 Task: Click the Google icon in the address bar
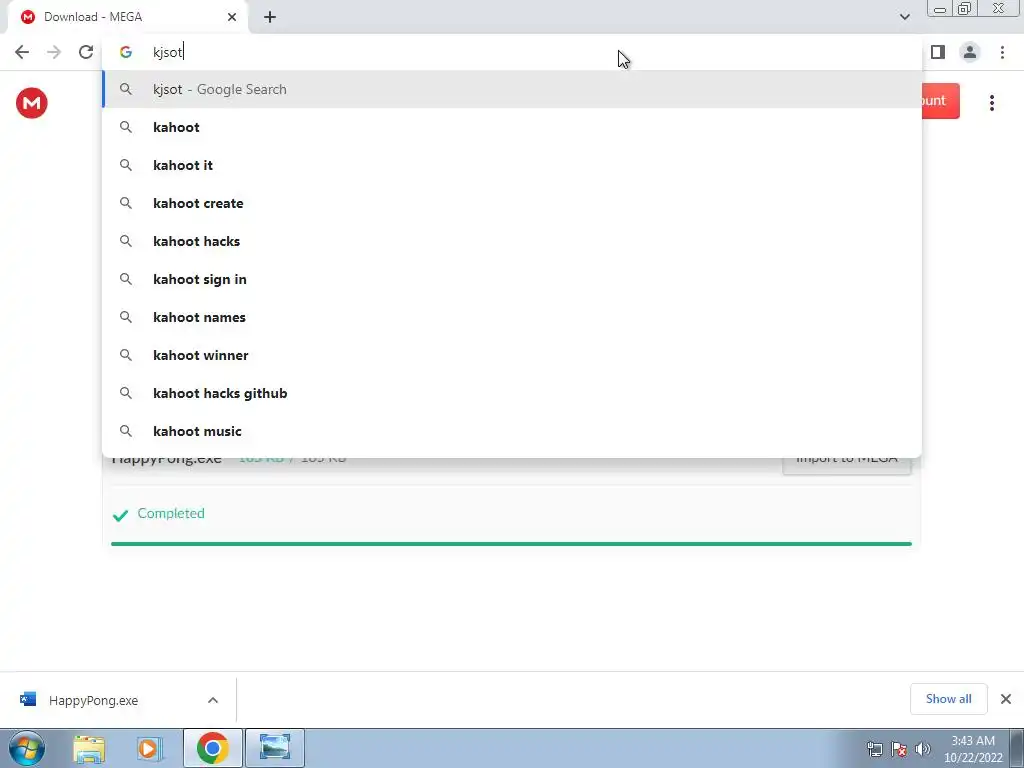click(x=125, y=52)
